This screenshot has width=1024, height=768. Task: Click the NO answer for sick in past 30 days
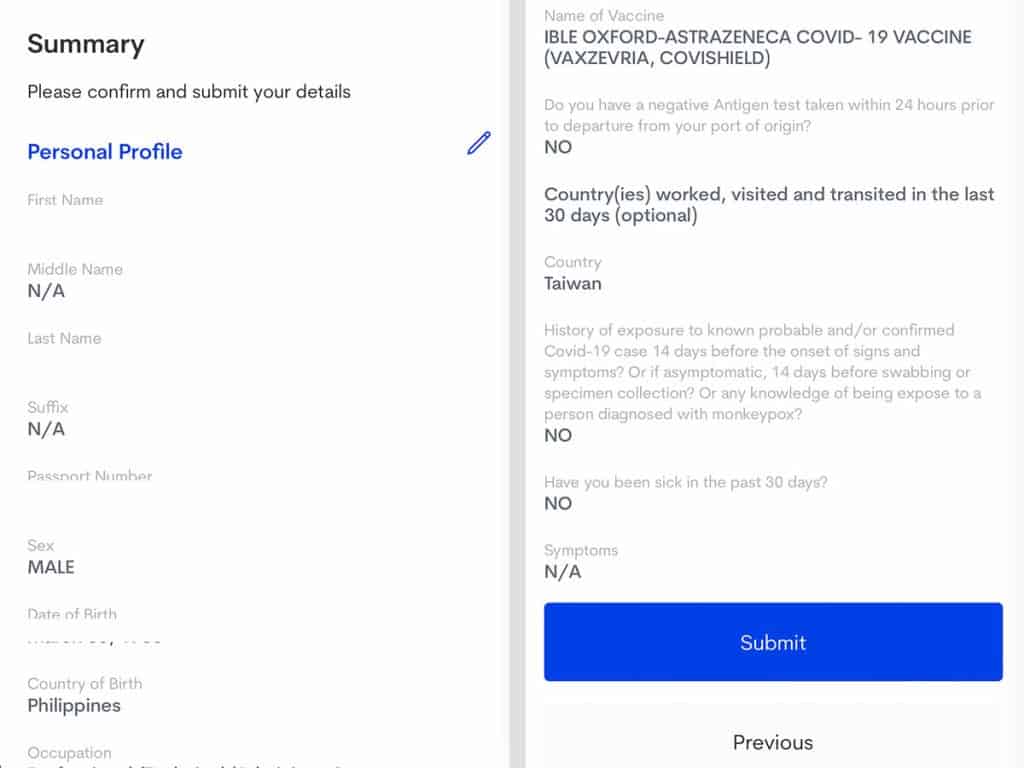(x=558, y=503)
